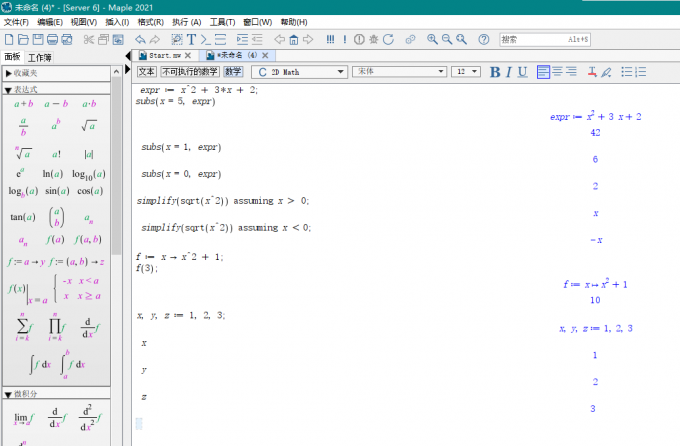Screen dimensions: 680x446
Task: Go forward with the right arrow icon
Action: point(308,39)
